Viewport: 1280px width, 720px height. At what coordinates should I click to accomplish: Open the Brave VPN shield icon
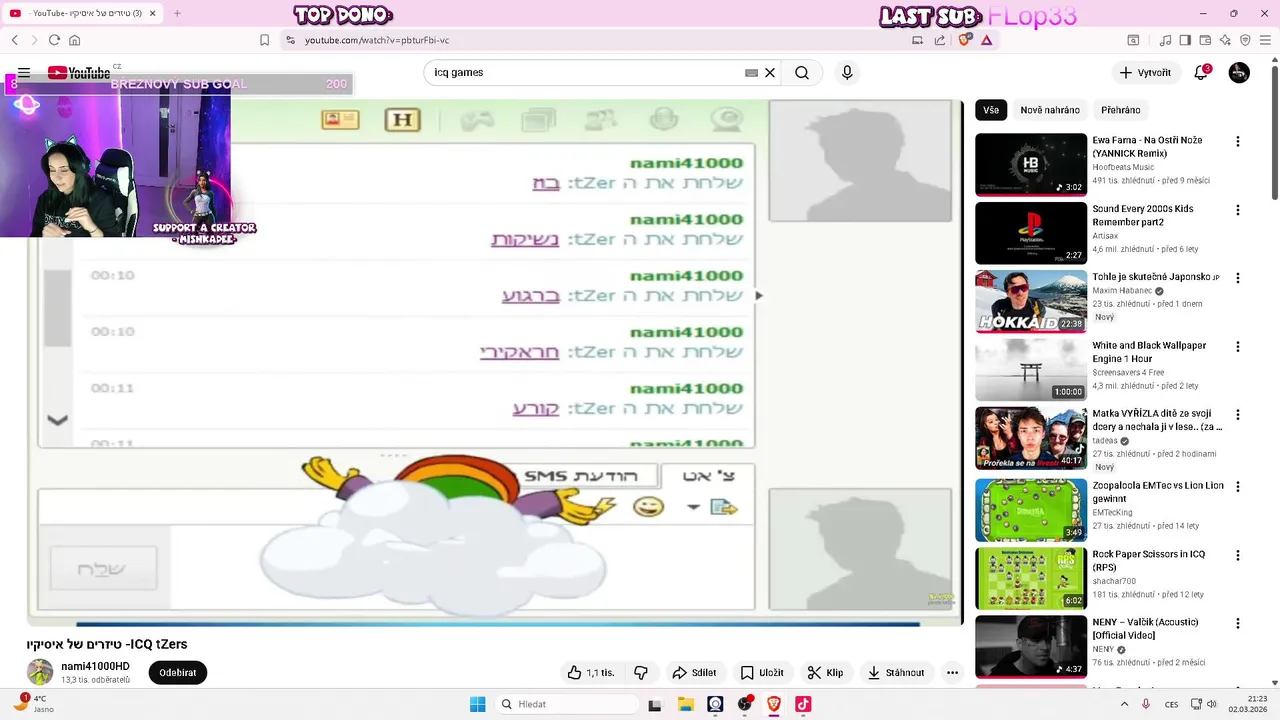click(1245, 40)
